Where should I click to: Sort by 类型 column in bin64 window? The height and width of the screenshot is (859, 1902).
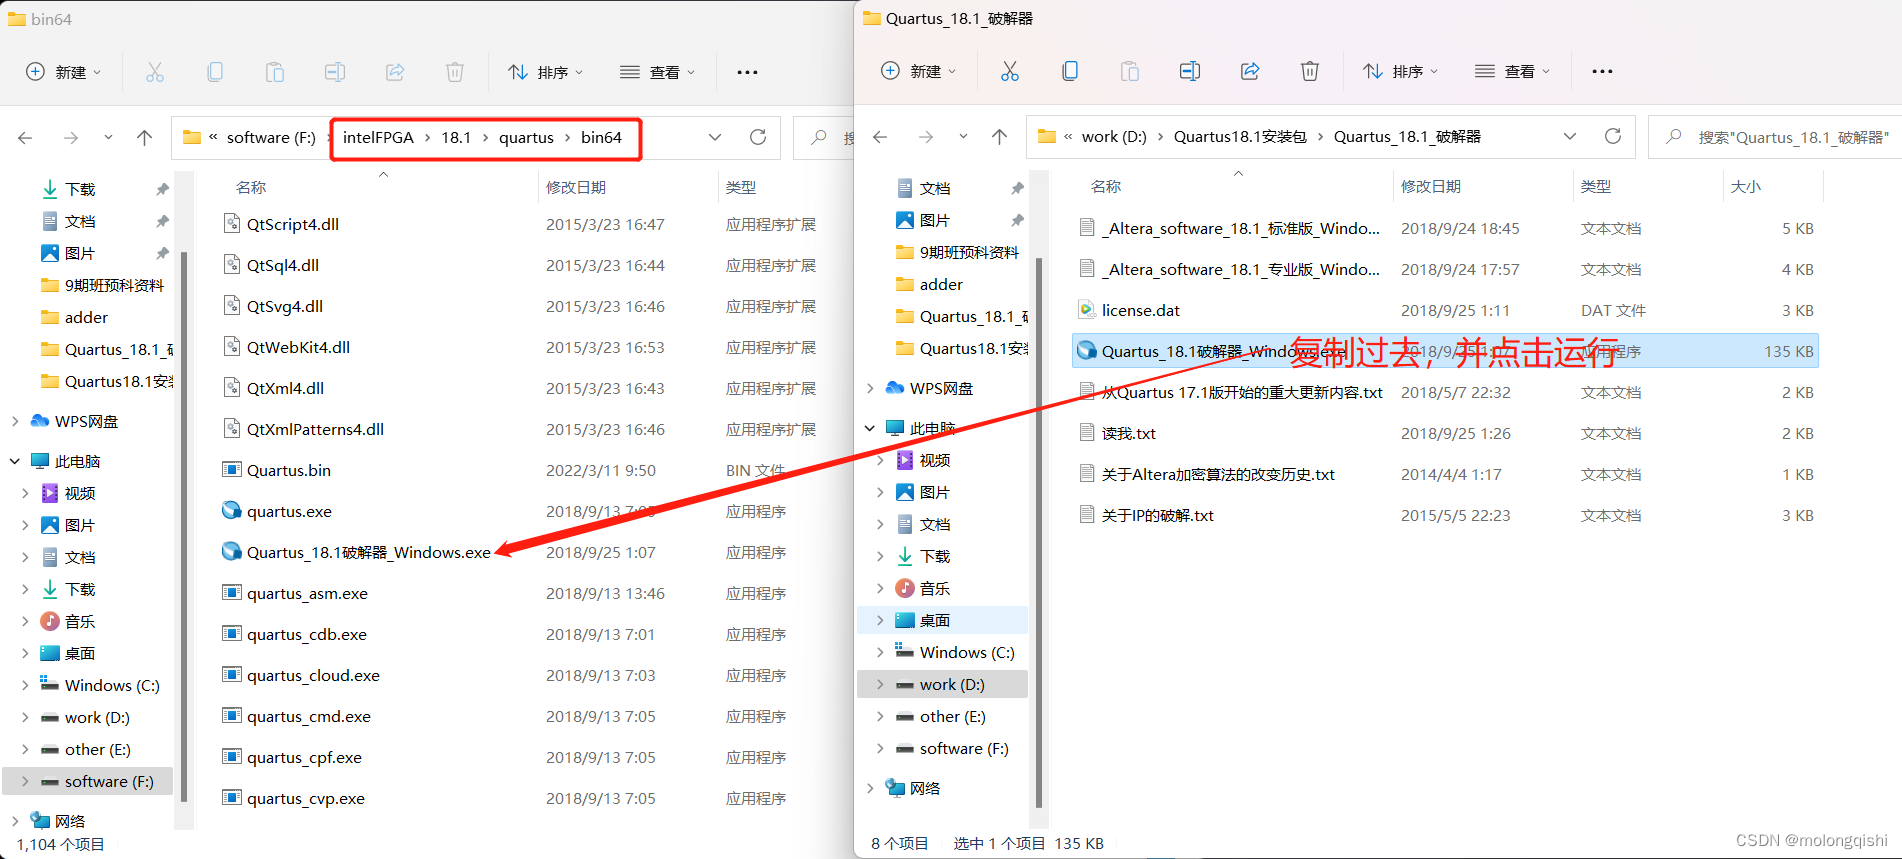coord(741,187)
